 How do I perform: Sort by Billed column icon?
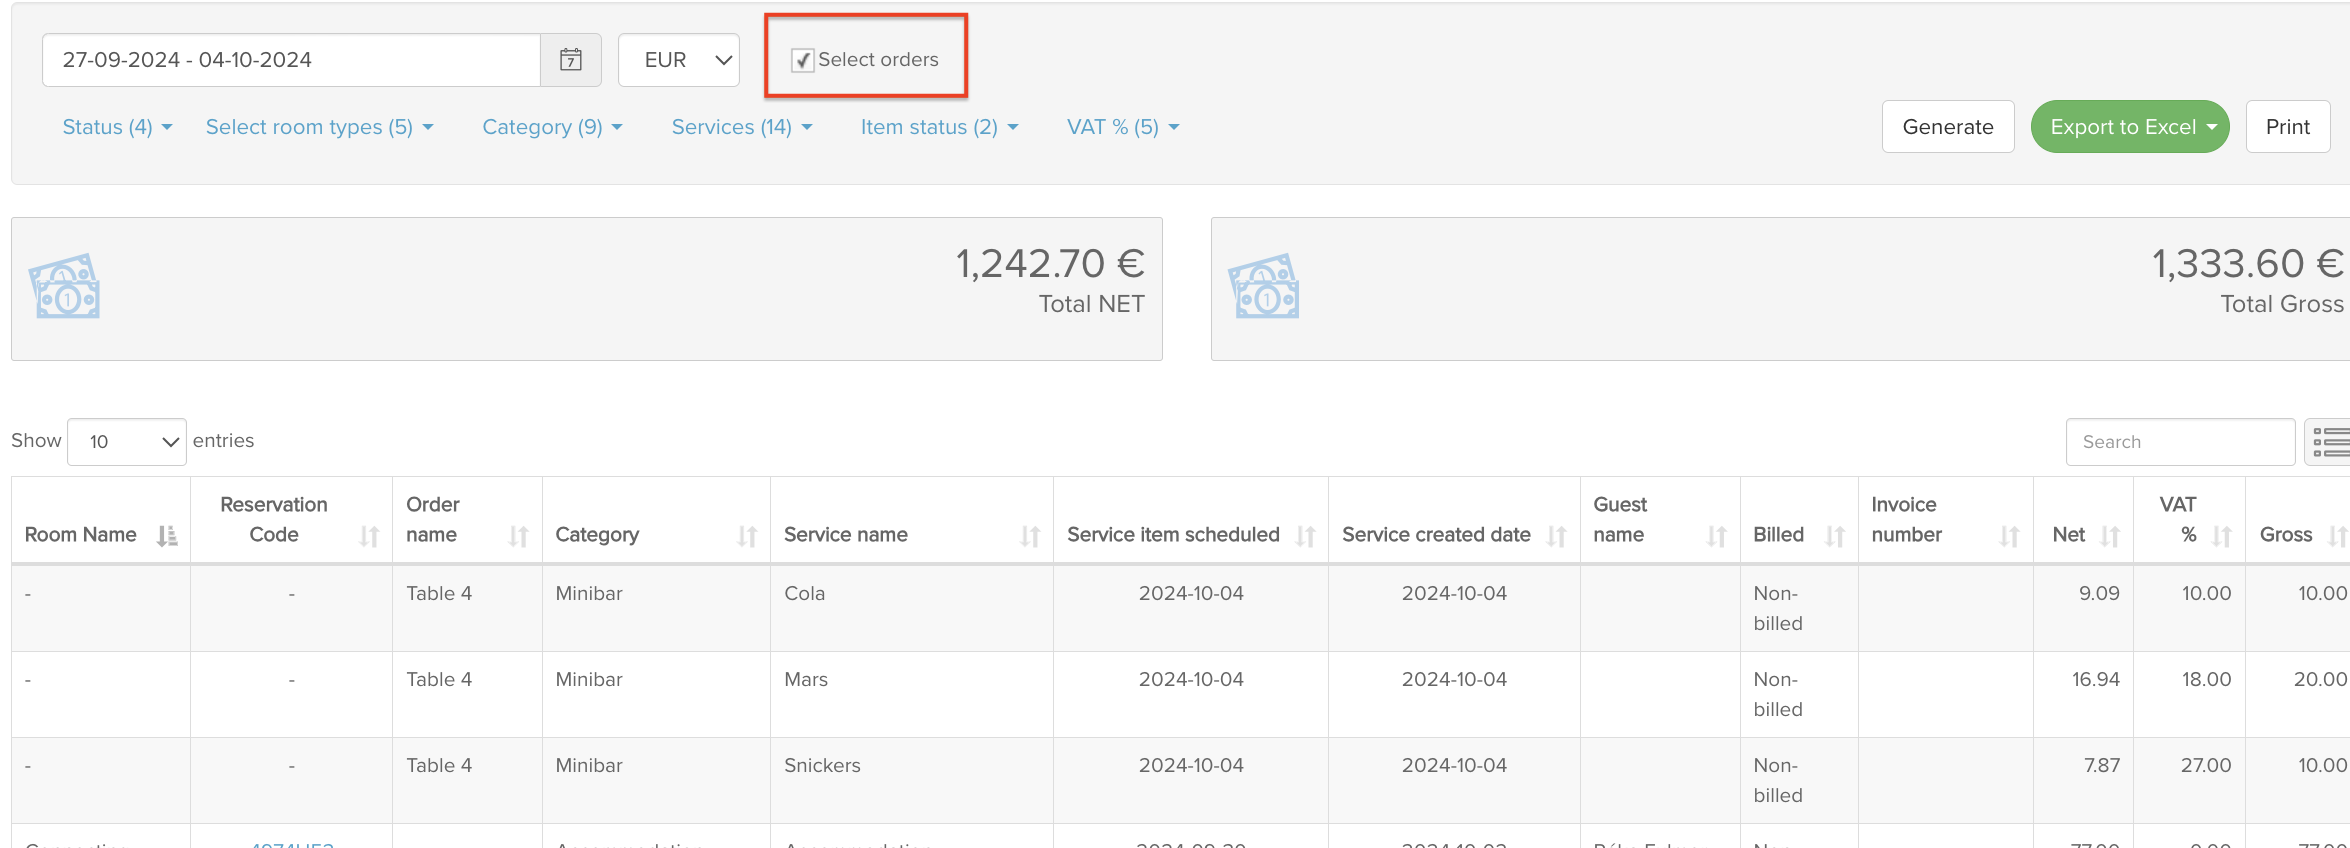coord(1834,536)
